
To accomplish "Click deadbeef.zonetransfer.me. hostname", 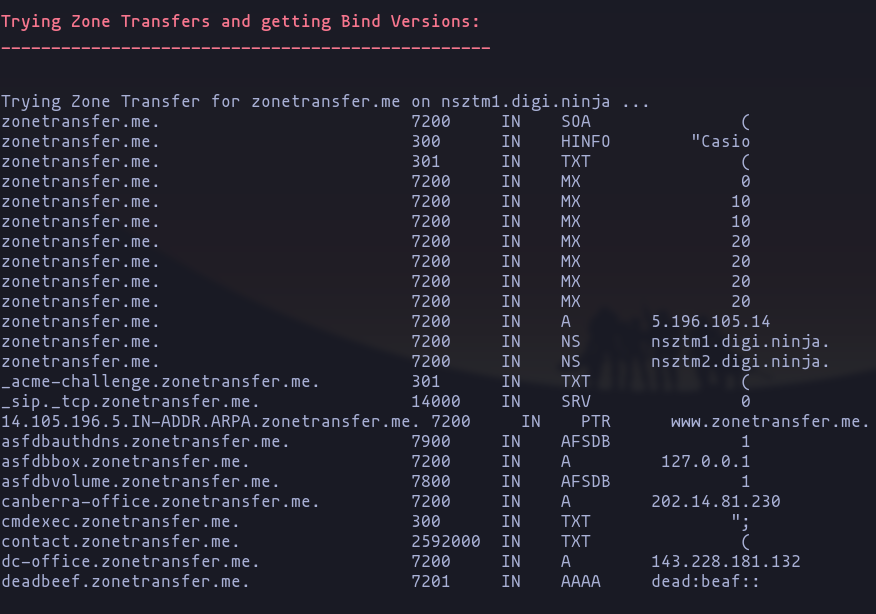I will pos(125,582).
